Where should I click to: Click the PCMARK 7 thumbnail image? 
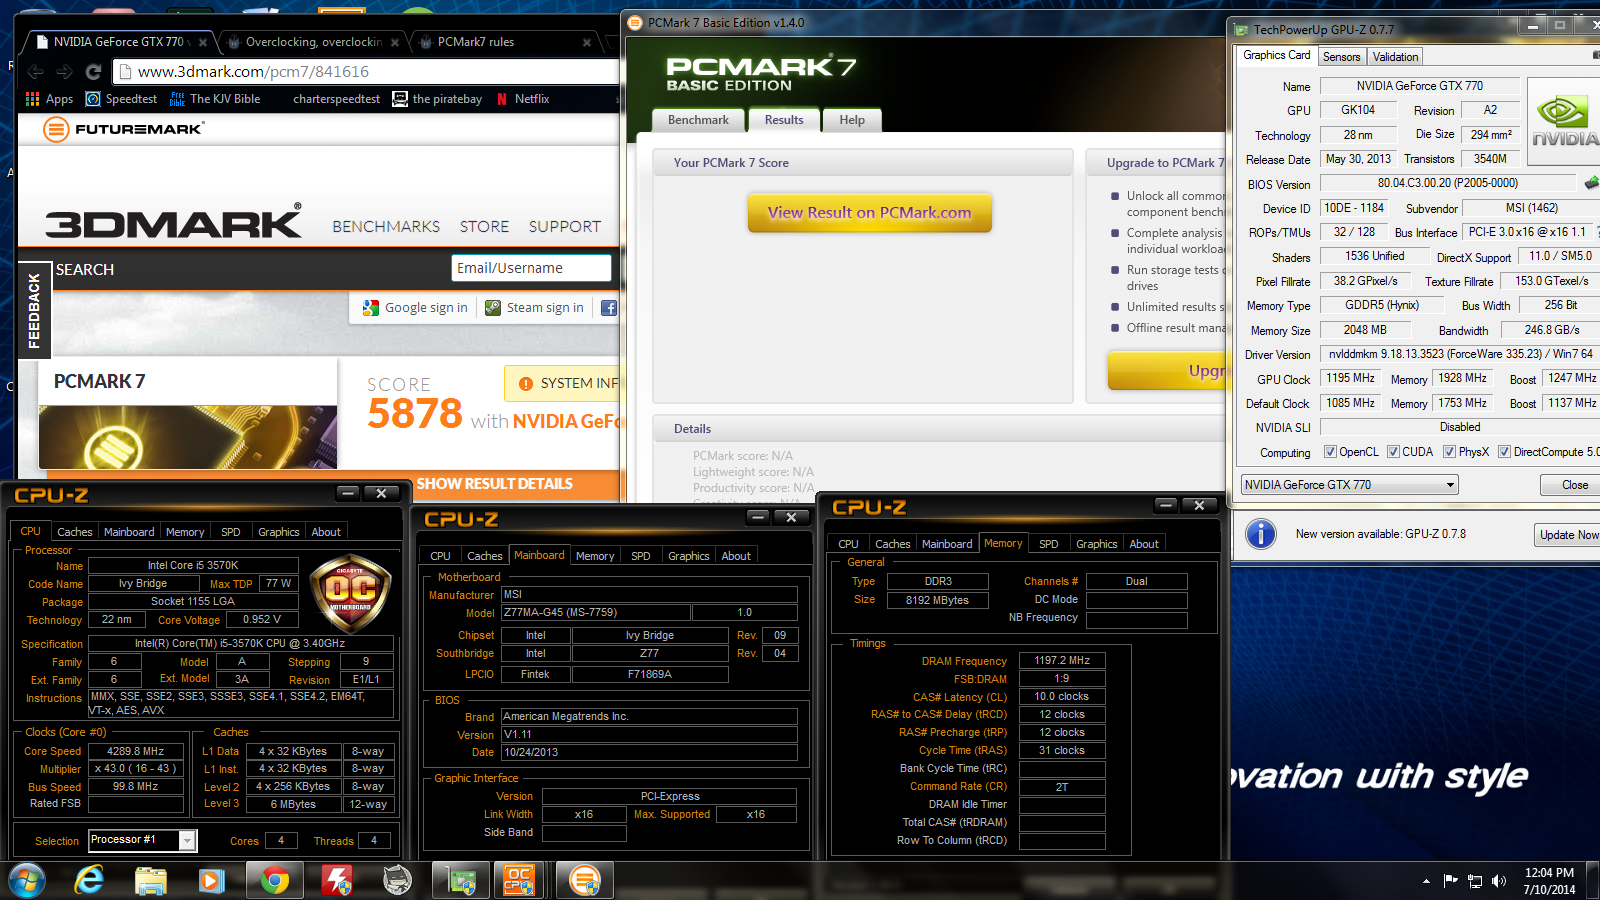click(188, 437)
